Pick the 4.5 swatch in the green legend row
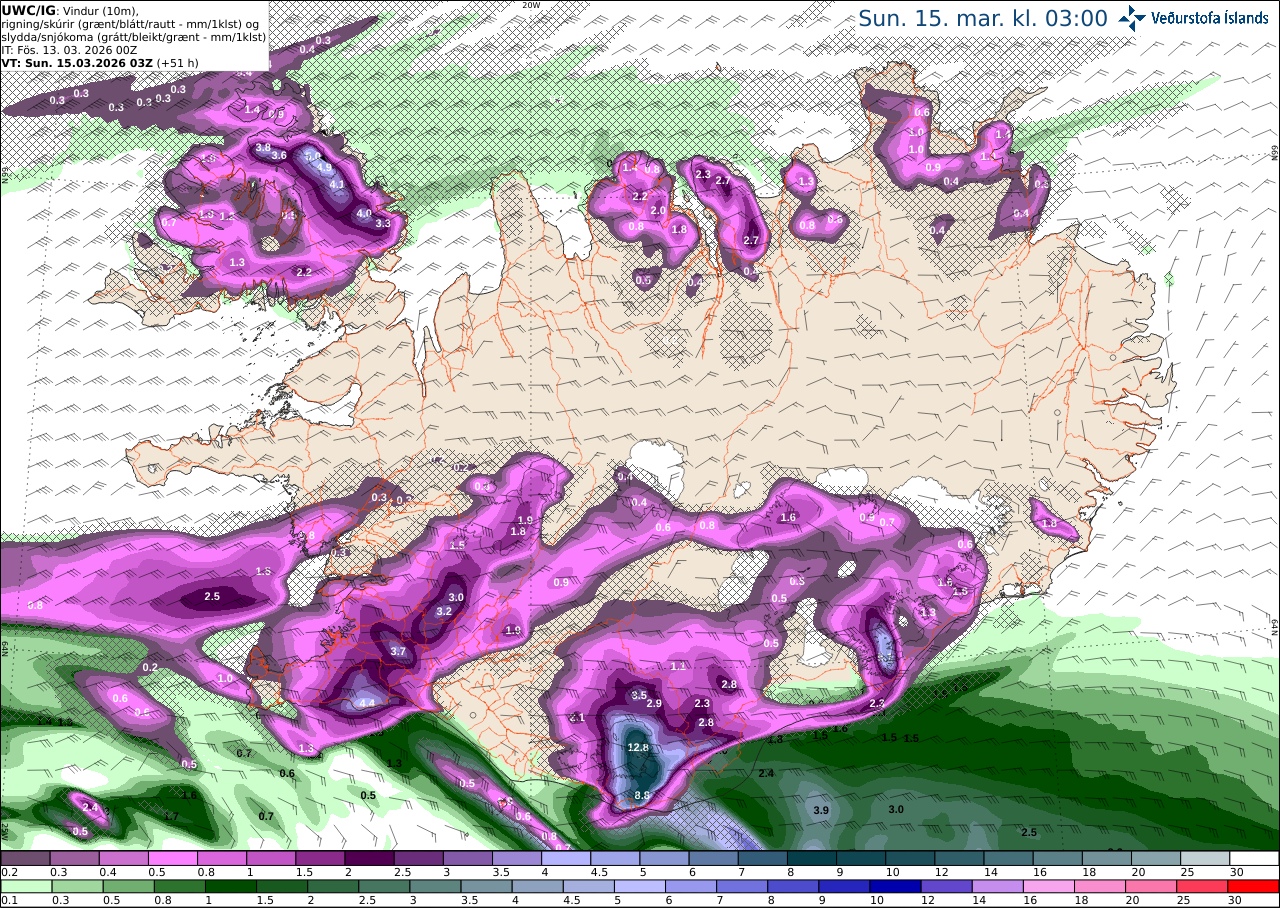The height and width of the screenshot is (908, 1280). (590, 886)
